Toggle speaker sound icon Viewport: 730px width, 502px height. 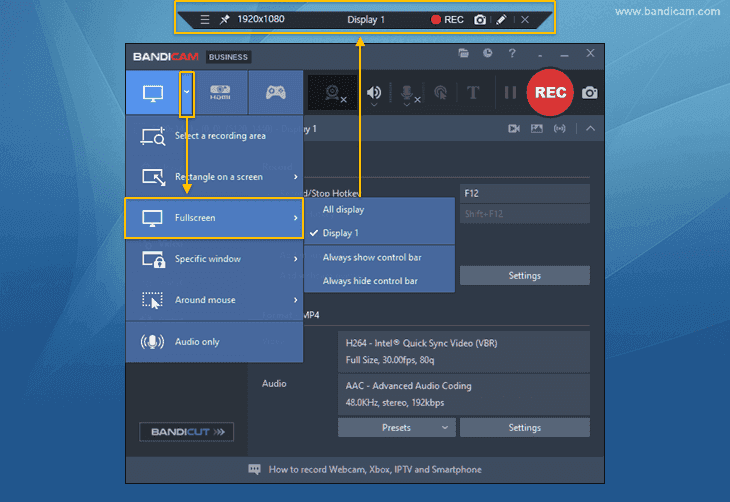point(374,93)
